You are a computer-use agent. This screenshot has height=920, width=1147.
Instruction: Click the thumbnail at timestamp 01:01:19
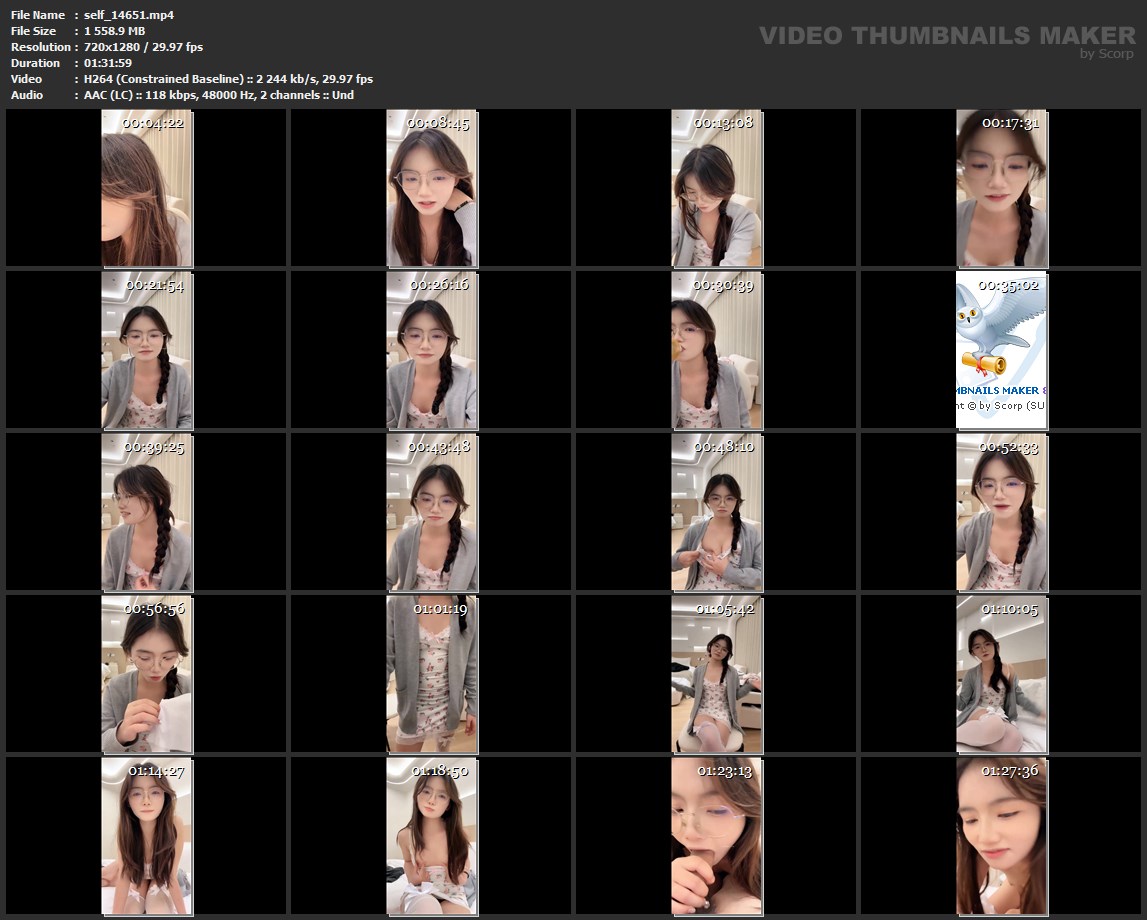(x=432, y=674)
